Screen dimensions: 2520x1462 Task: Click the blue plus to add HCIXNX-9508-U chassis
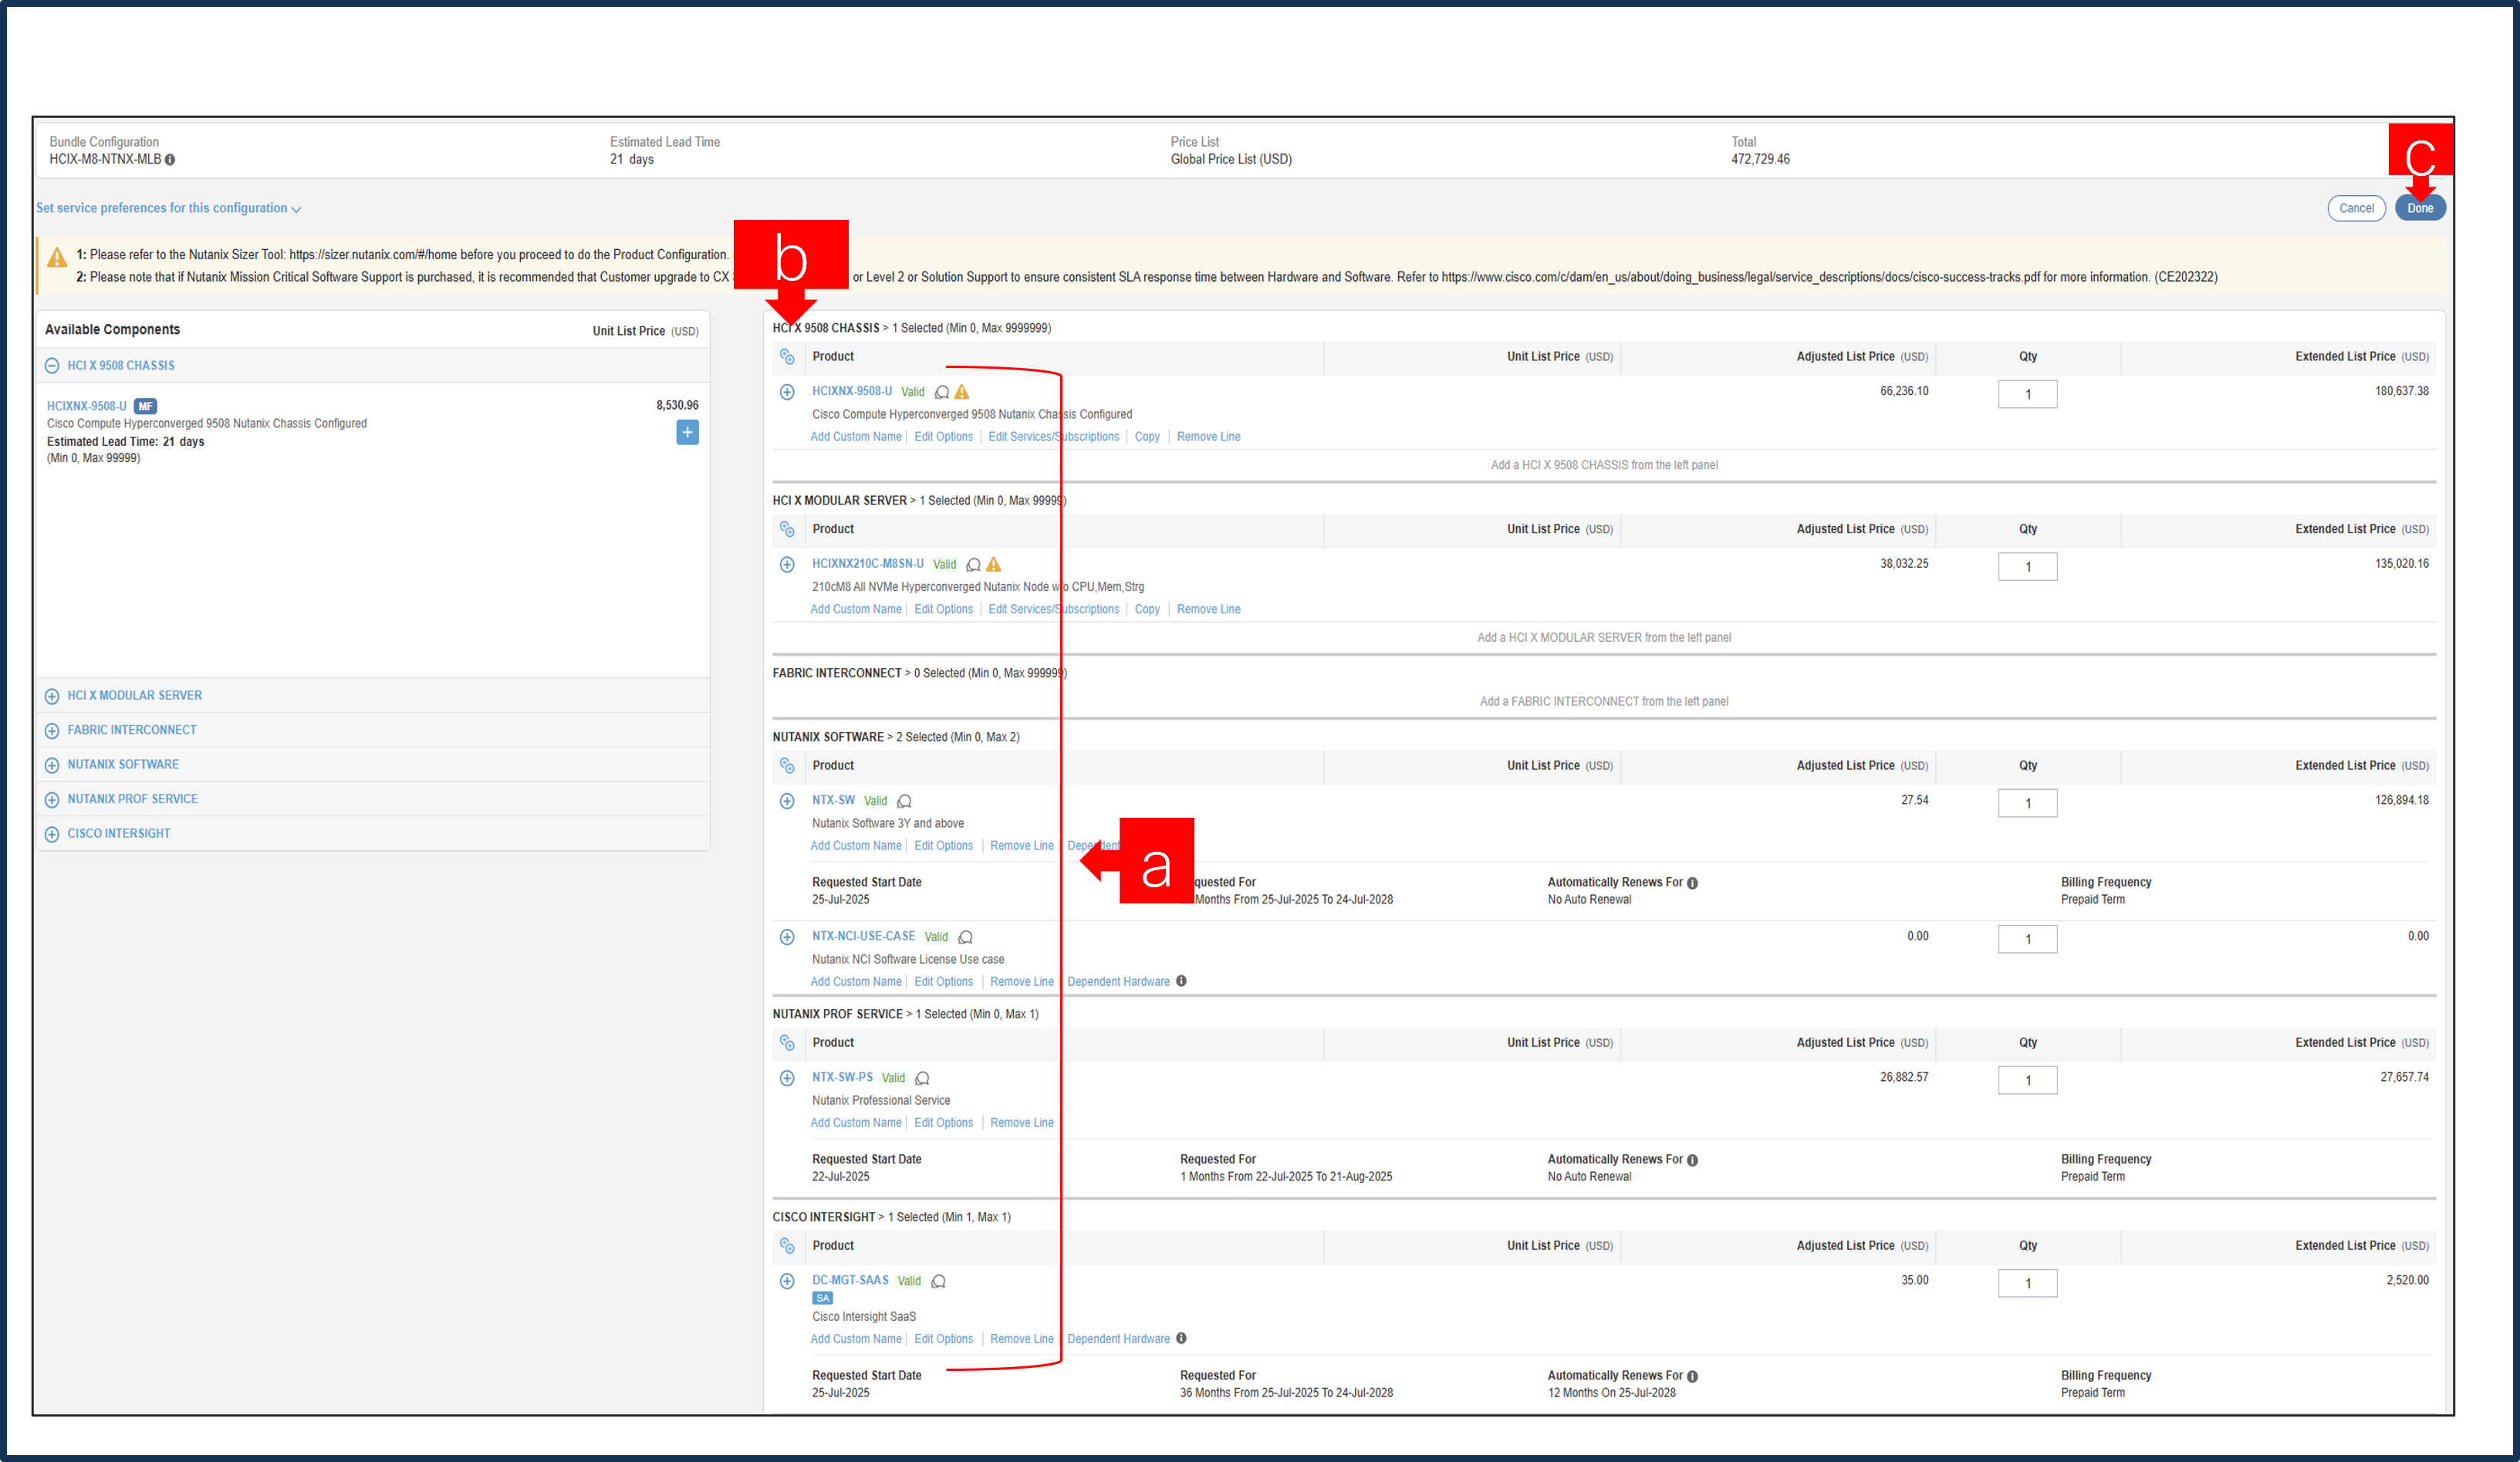point(687,432)
